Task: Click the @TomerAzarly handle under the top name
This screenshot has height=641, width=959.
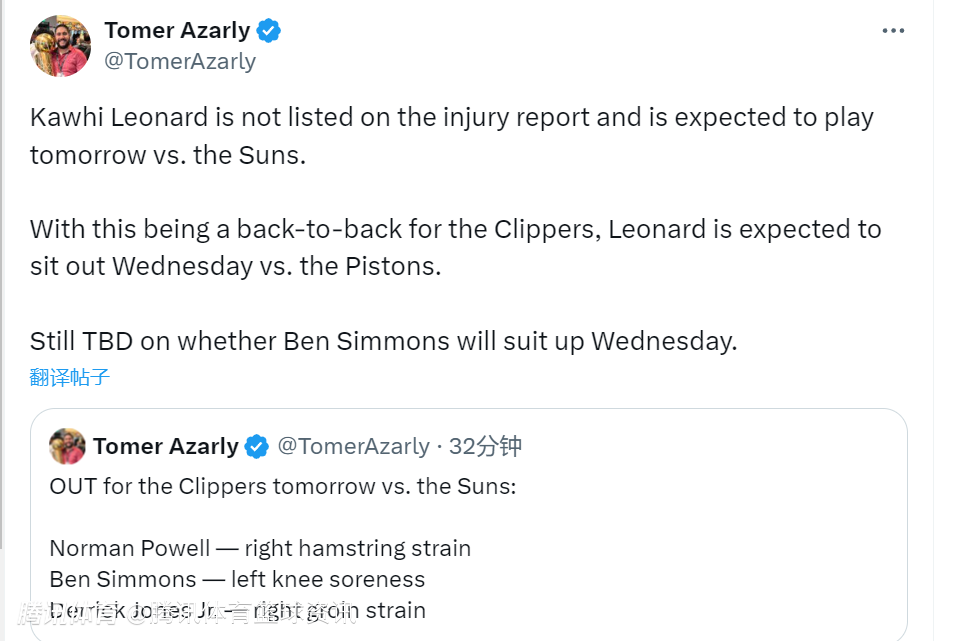Action: (180, 61)
